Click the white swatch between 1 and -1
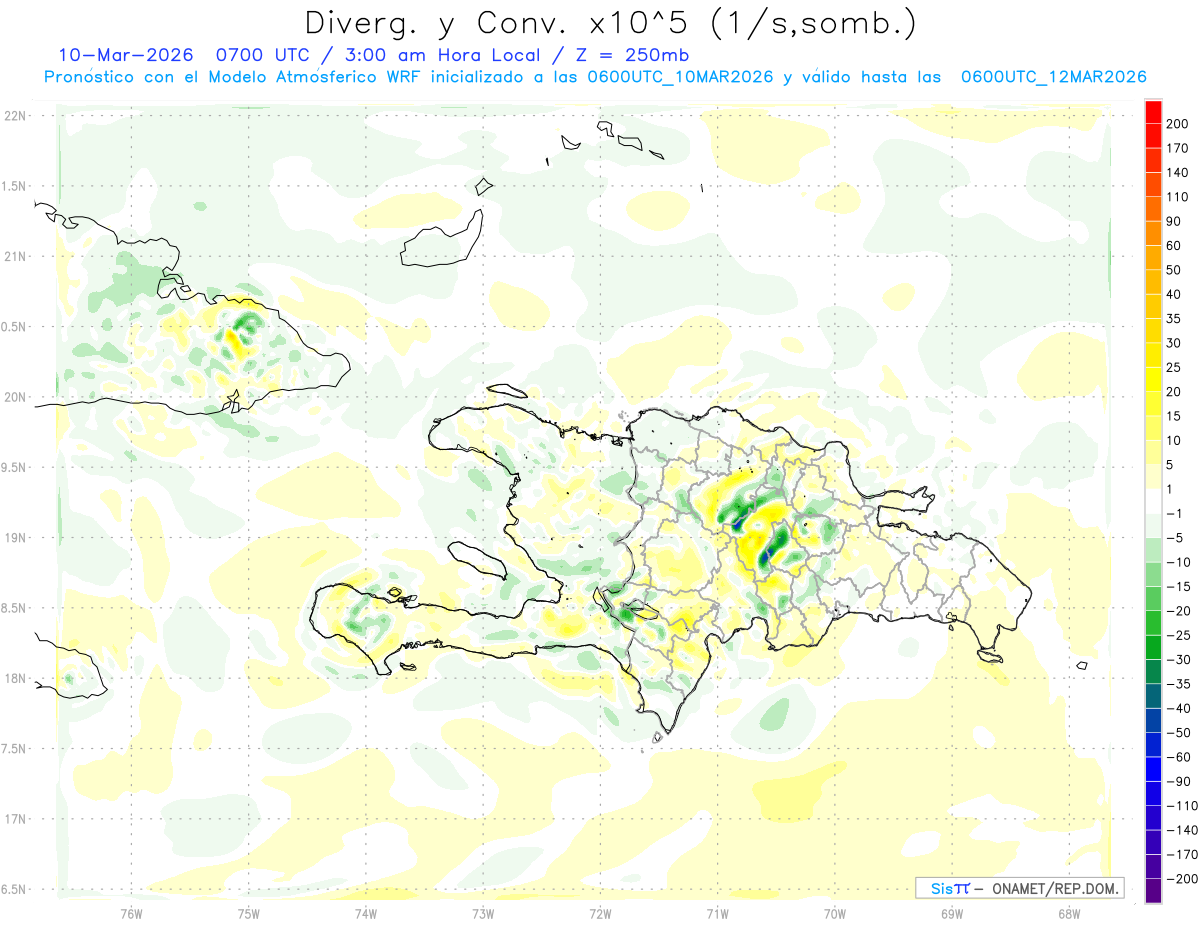The width and height of the screenshot is (1200, 927). point(1153,502)
